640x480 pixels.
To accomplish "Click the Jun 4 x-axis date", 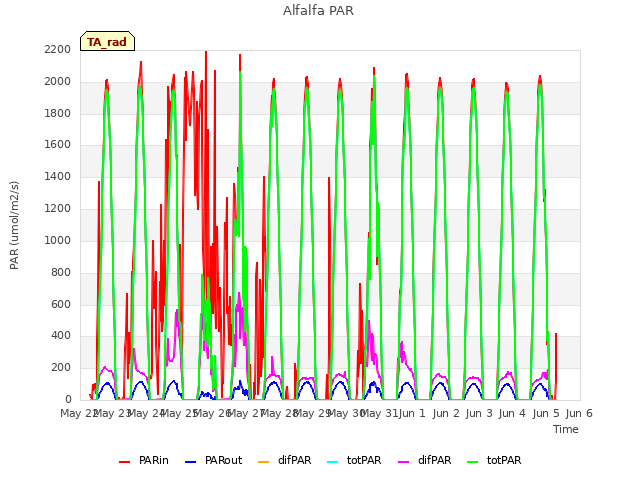I will tap(512, 413).
